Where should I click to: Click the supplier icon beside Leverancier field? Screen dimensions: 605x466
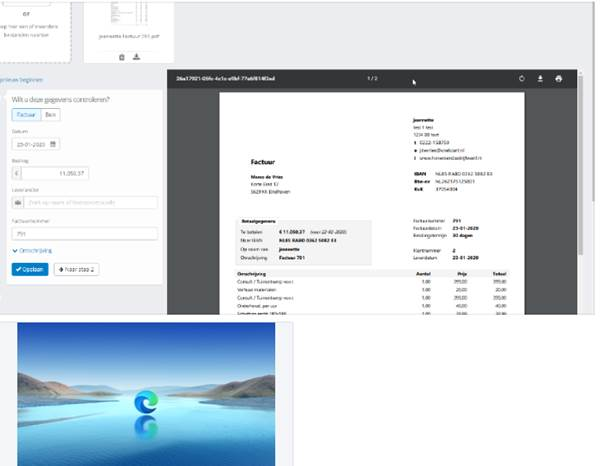(x=18, y=203)
